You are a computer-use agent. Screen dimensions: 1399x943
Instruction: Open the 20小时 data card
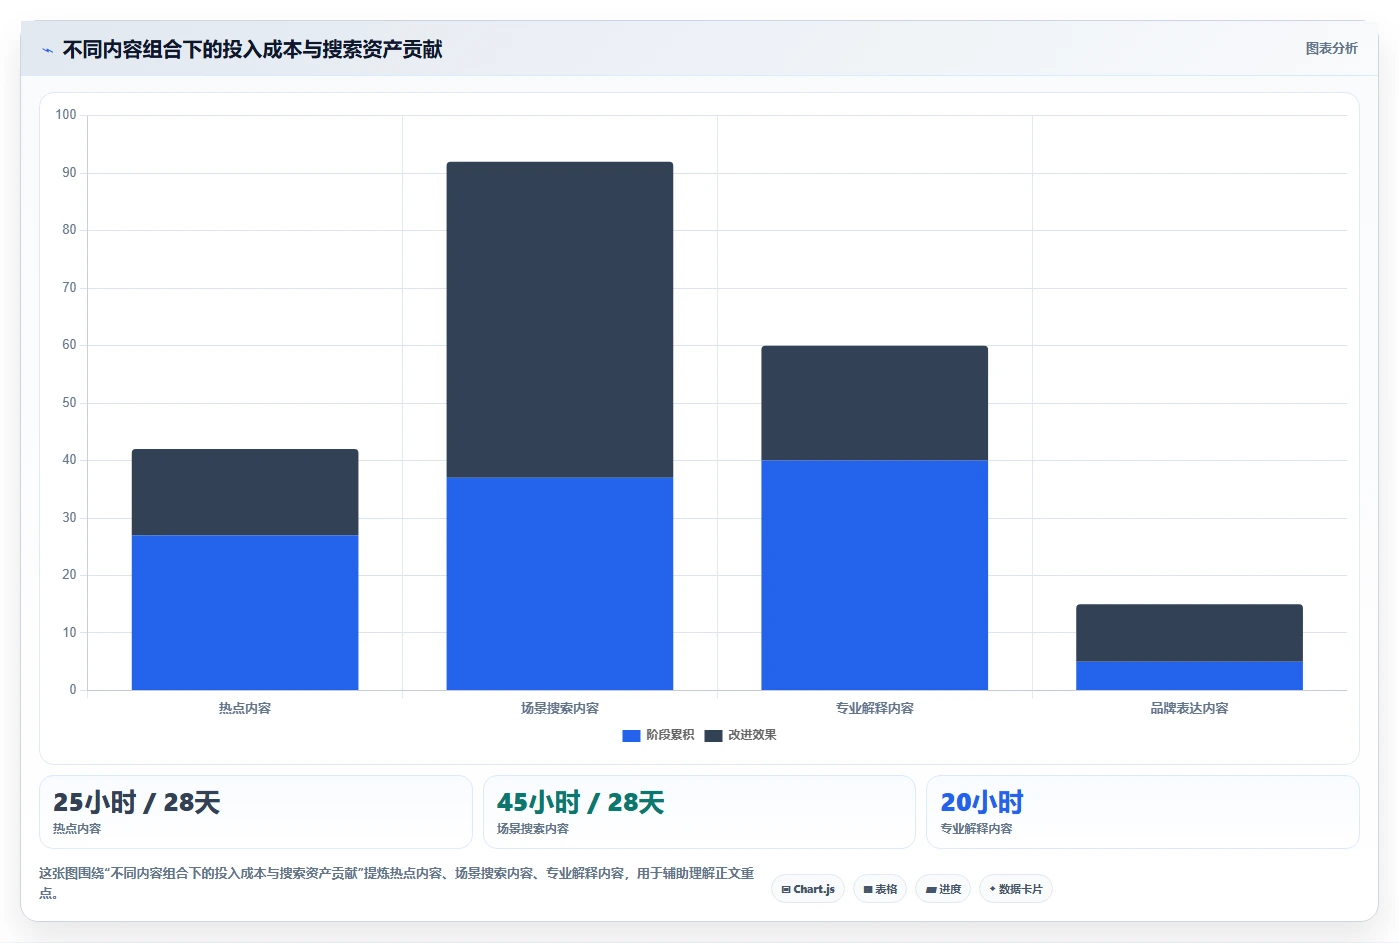(1142, 812)
